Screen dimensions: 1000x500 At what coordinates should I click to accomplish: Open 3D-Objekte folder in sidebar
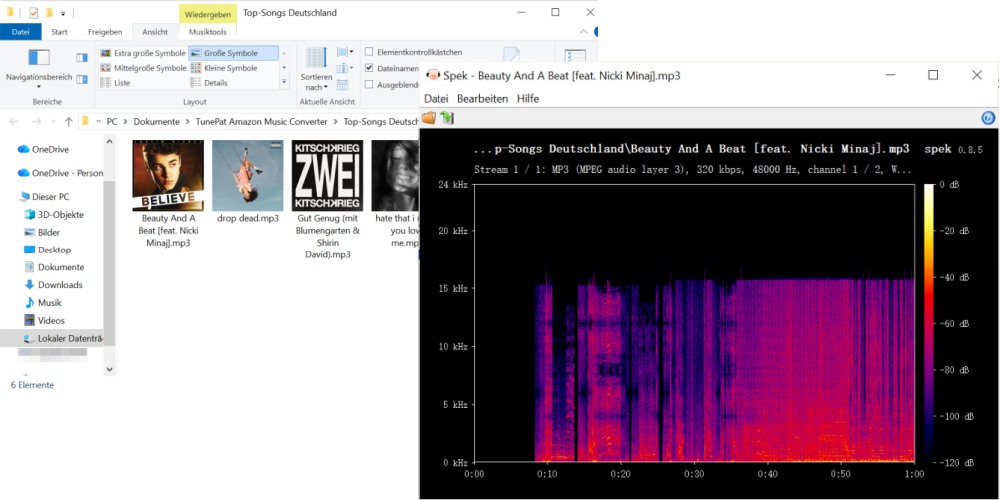[54, 215]
